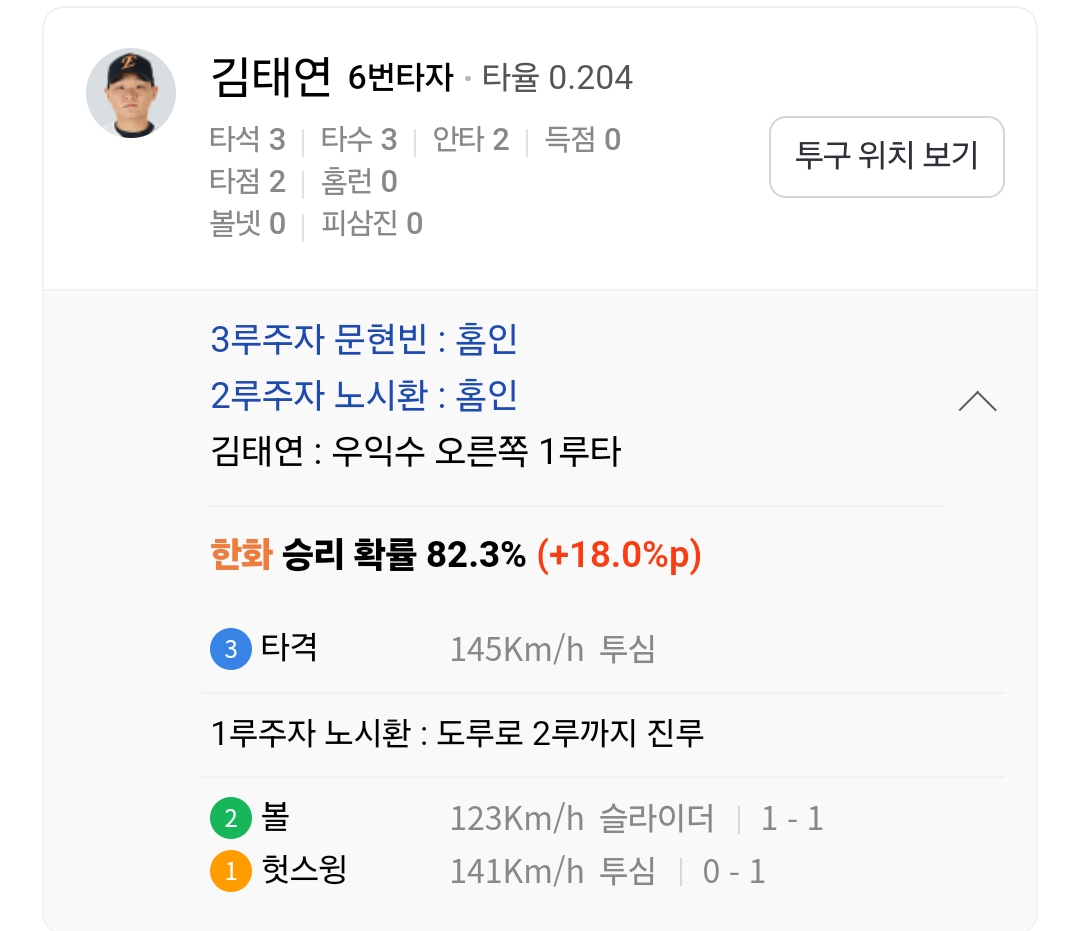The image size is (1080, 931).
Task: Click the 안타 2 stat
Action: (470, 140)
